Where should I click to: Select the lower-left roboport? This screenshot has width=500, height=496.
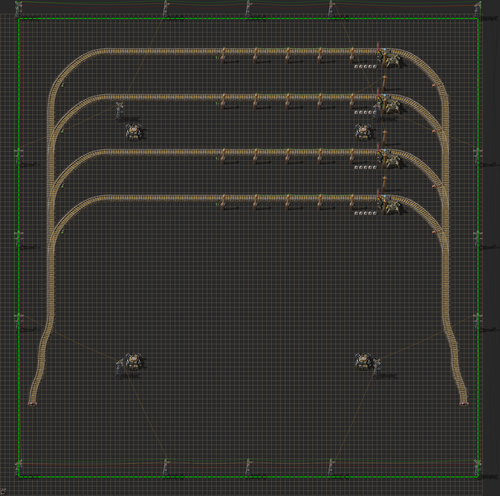134,362
